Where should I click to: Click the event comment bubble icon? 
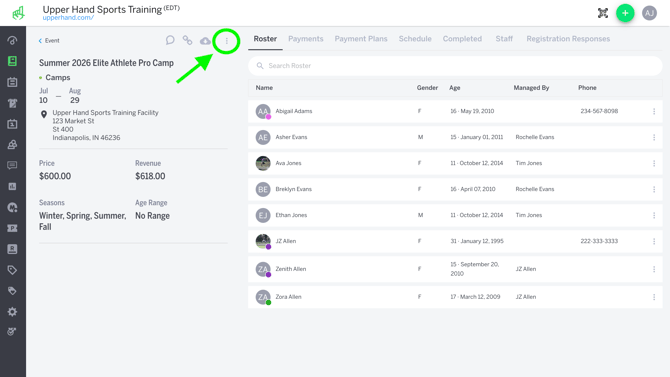point(170,40)
